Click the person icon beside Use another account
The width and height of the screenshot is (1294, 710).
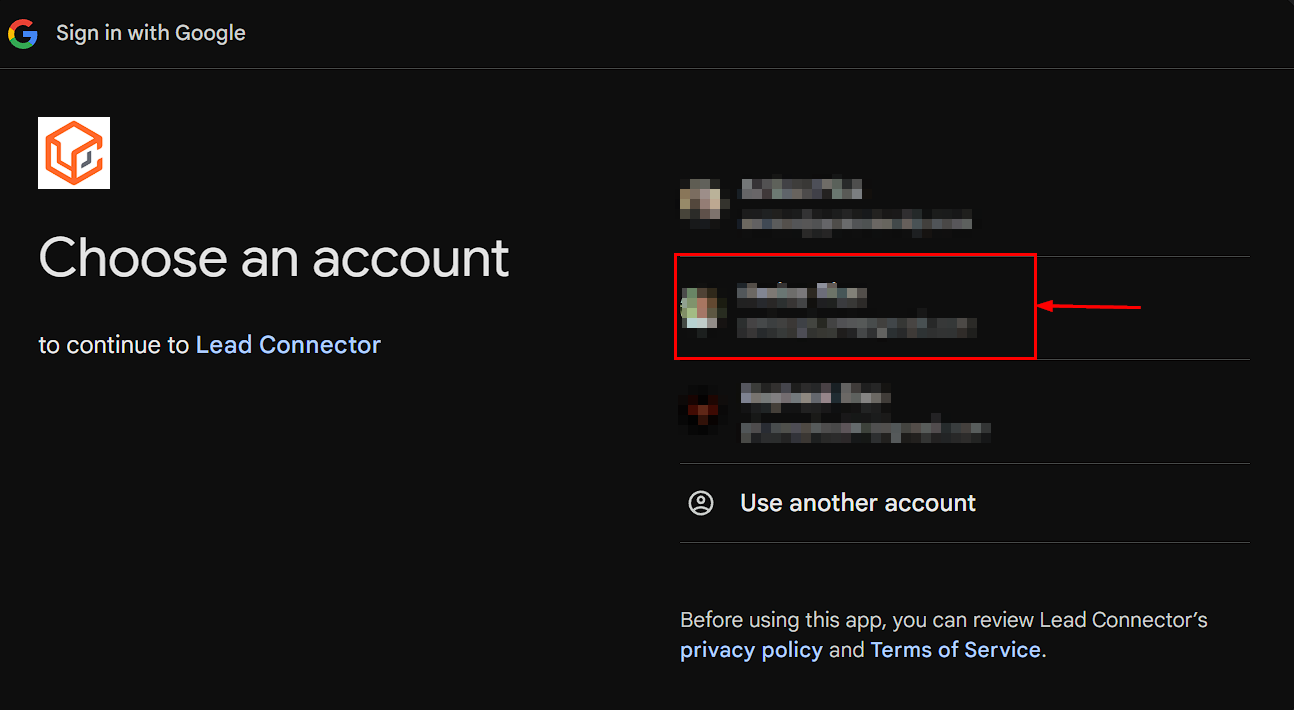click(x=701, y=503)
